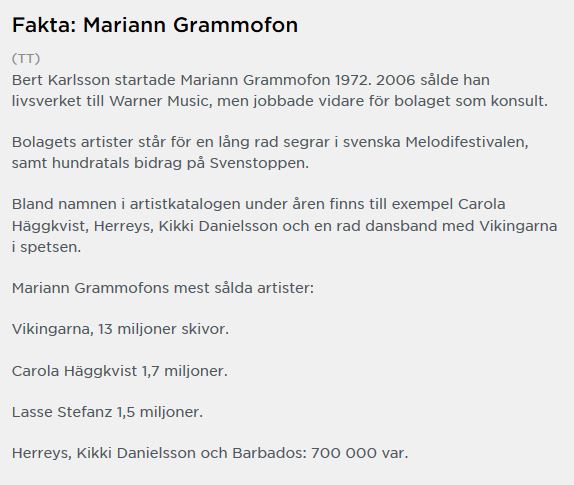Click the mest sålda artister line
574x485 pixels.
[163, 288]
